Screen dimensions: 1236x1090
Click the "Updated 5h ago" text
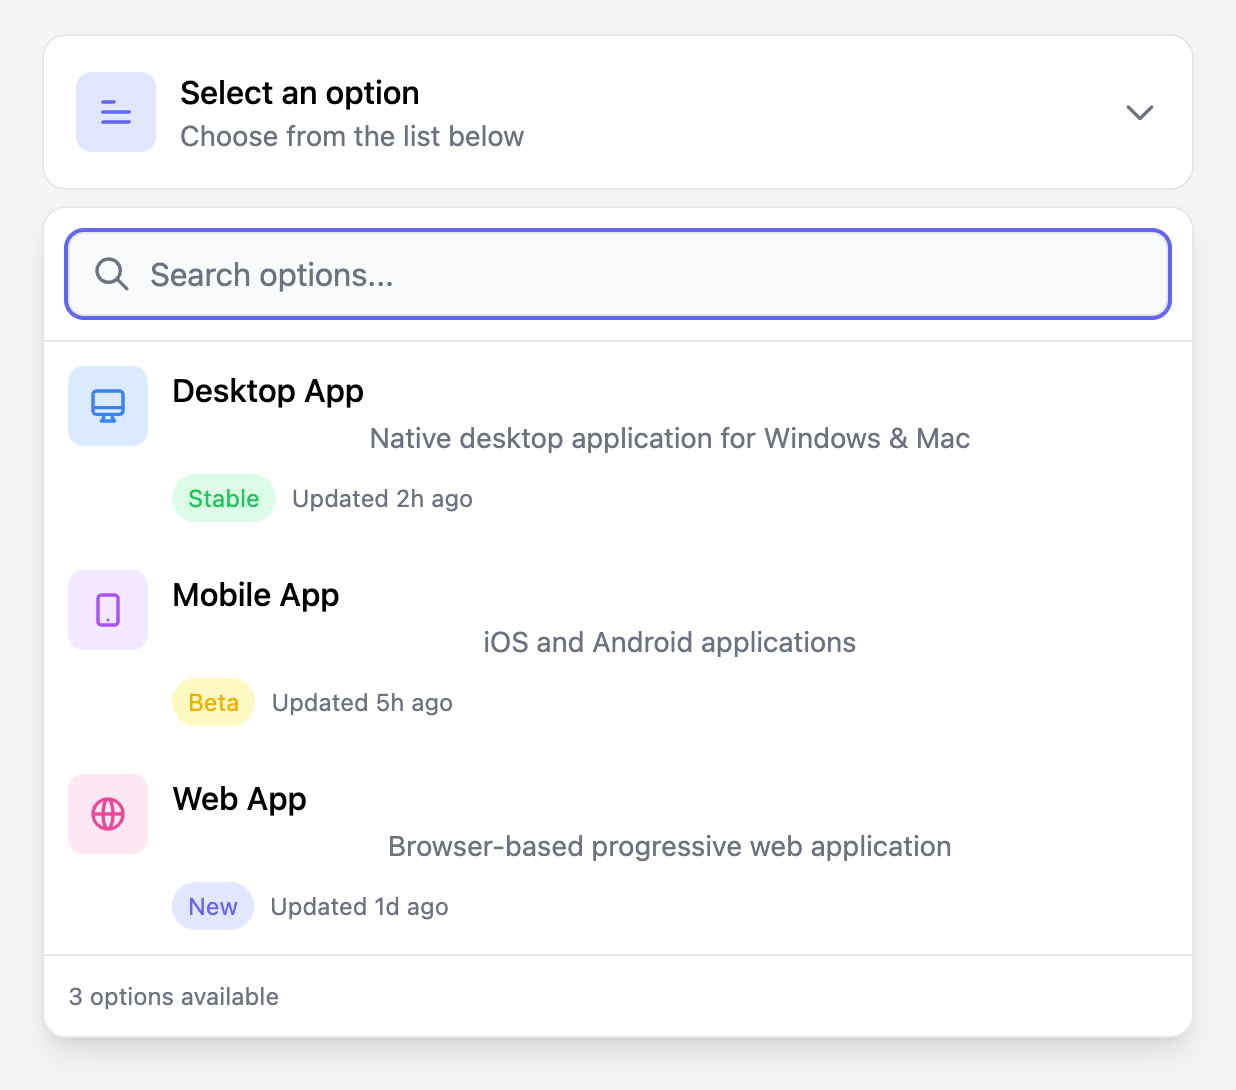[x=362, y=703]
